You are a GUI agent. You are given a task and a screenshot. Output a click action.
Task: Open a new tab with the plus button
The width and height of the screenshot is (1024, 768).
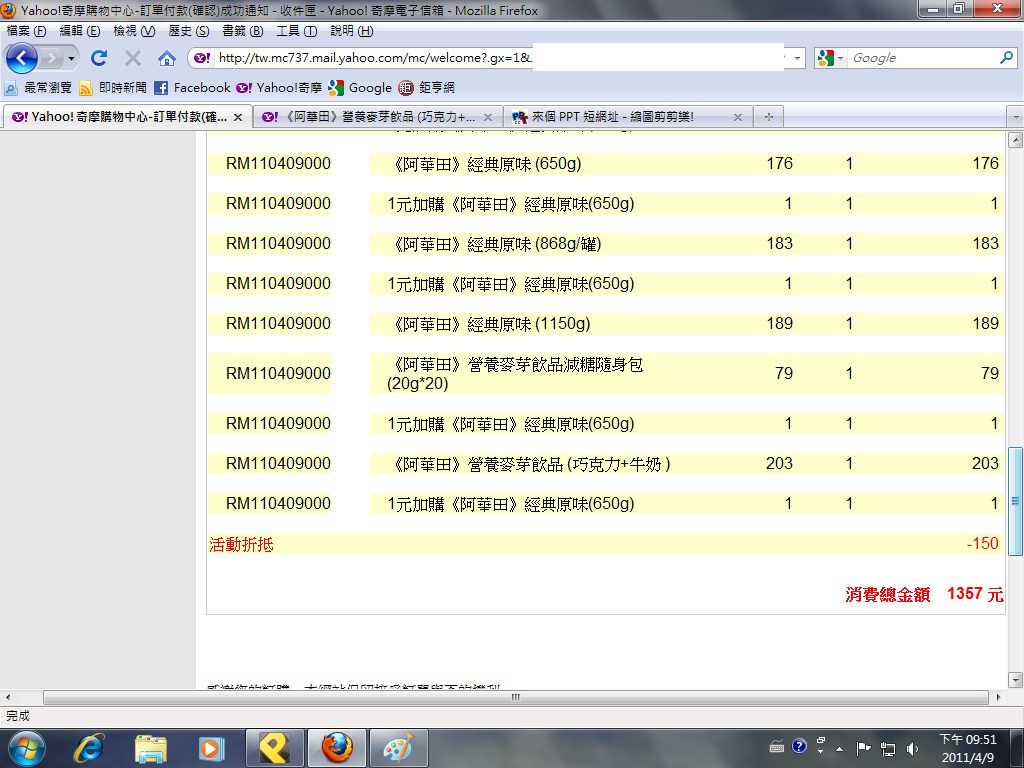click(x=769, y=117)
